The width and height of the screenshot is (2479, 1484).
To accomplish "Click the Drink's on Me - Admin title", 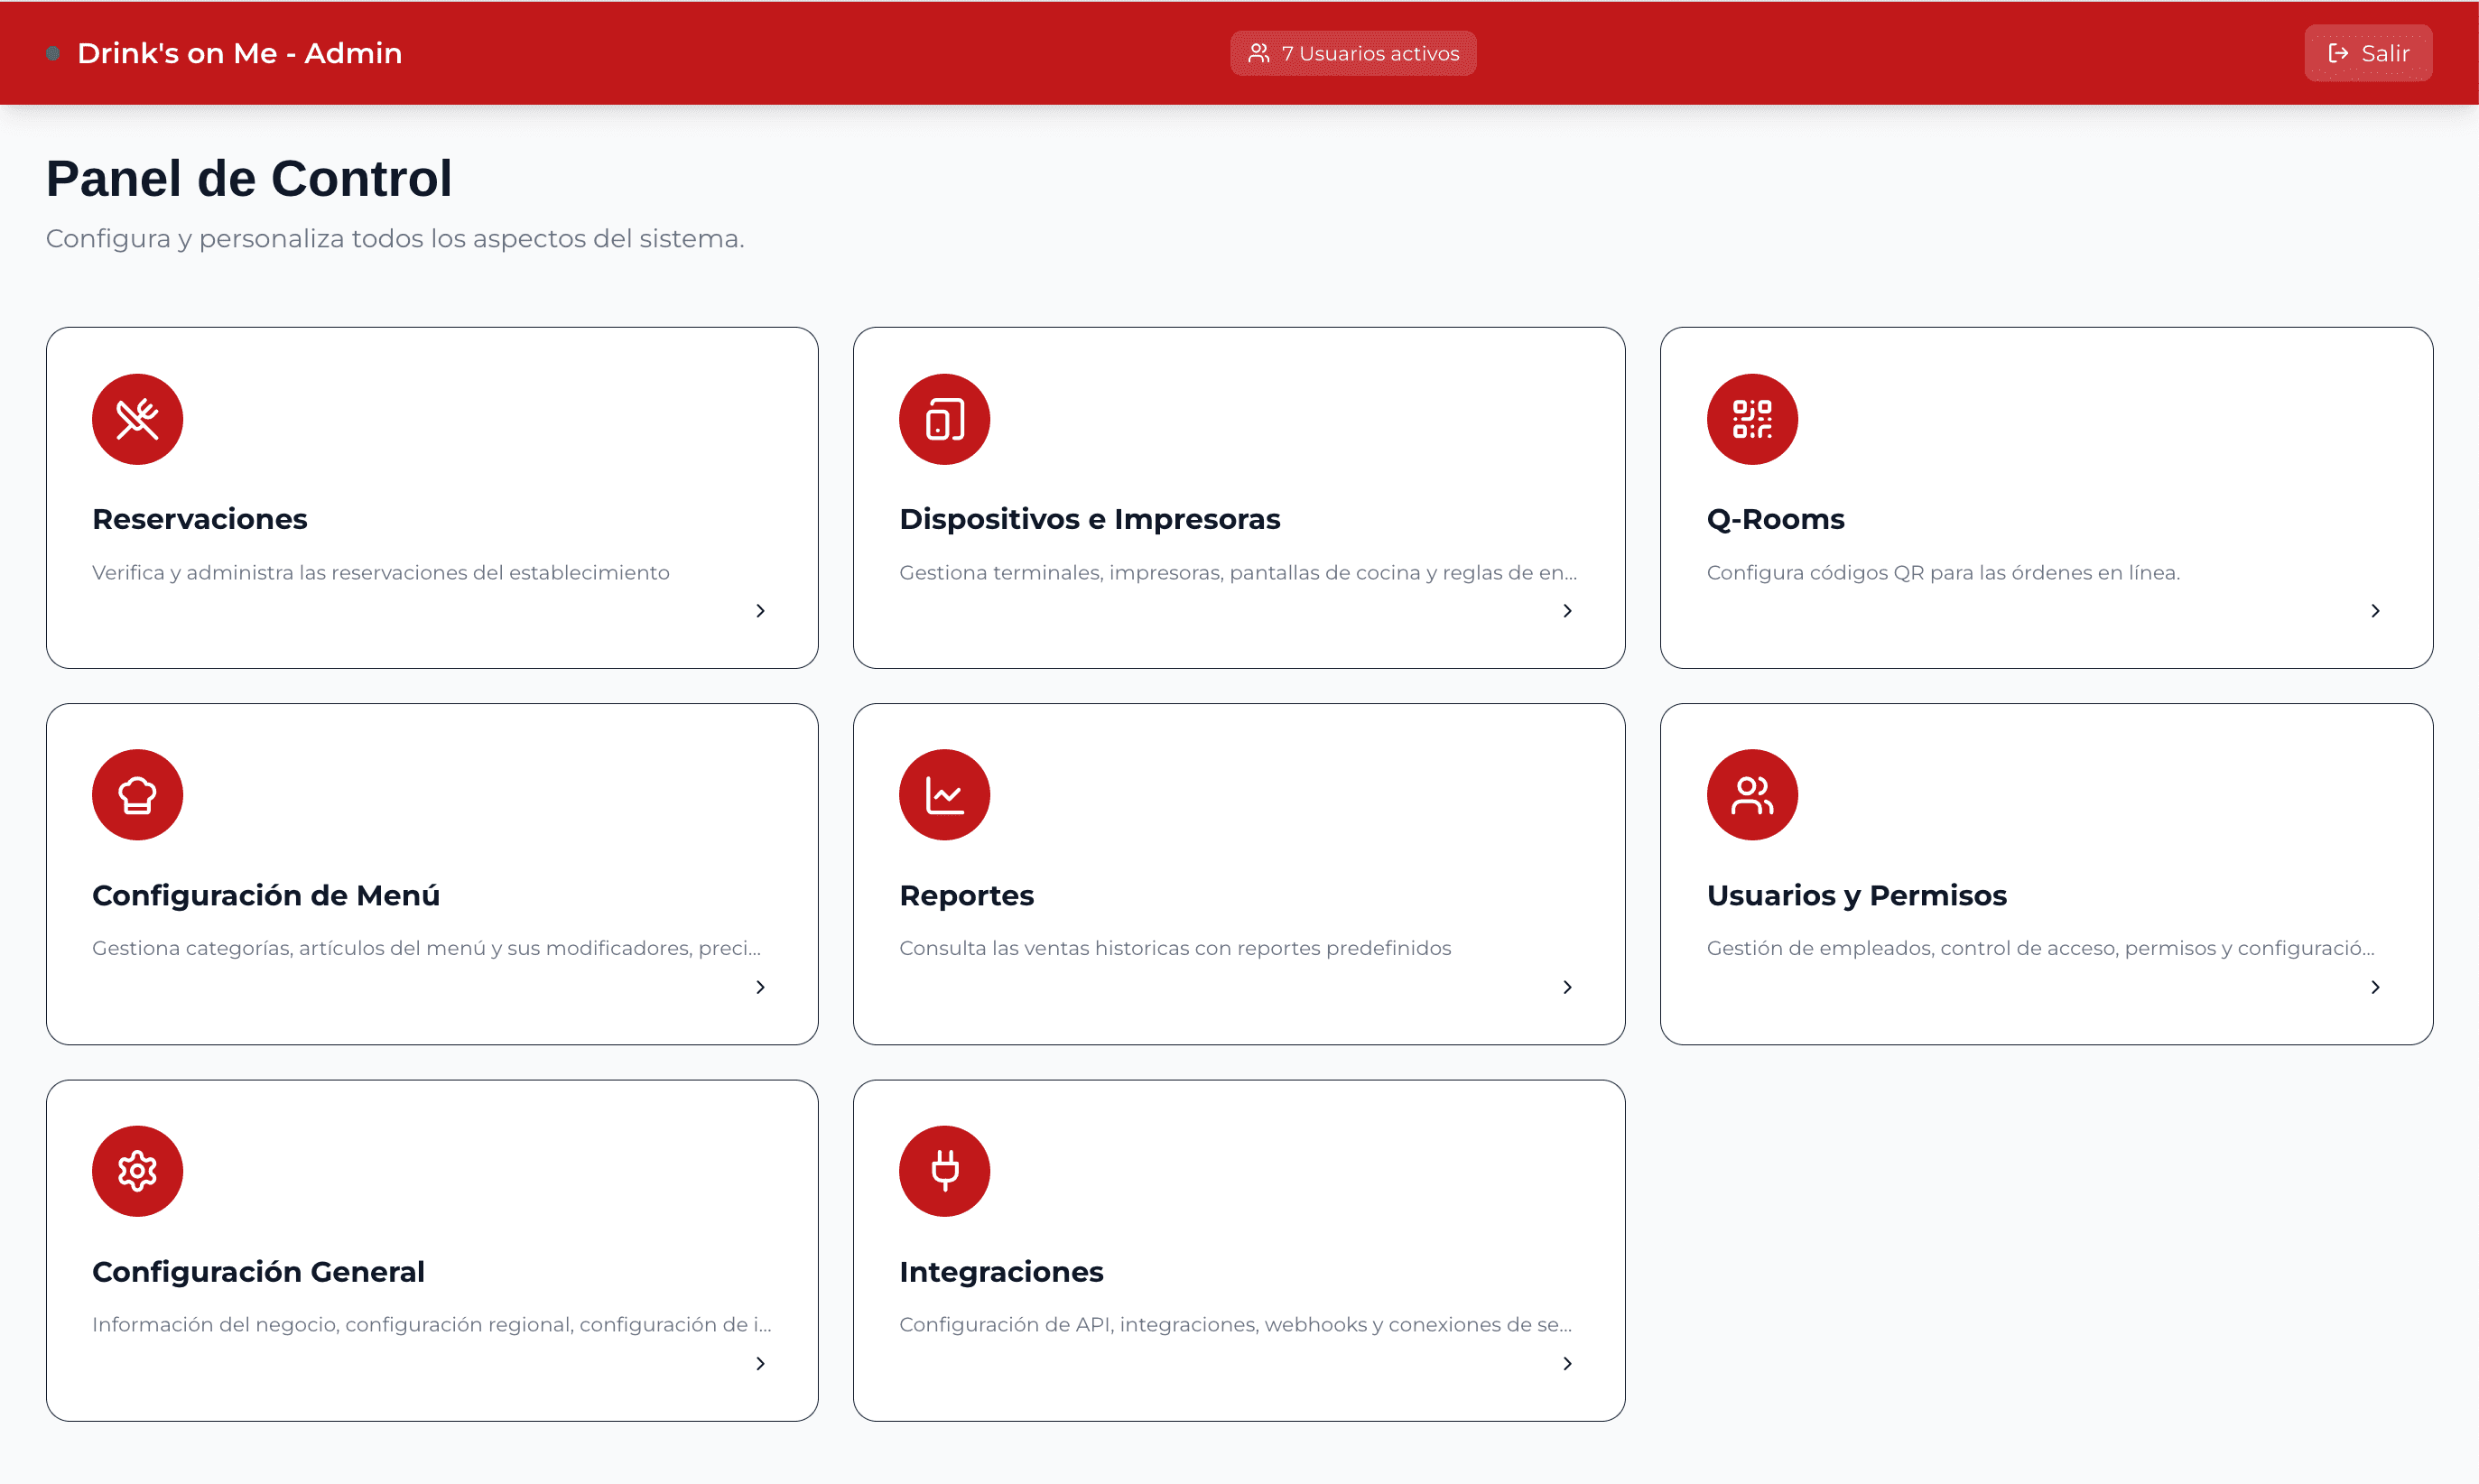I will [239, 53].
